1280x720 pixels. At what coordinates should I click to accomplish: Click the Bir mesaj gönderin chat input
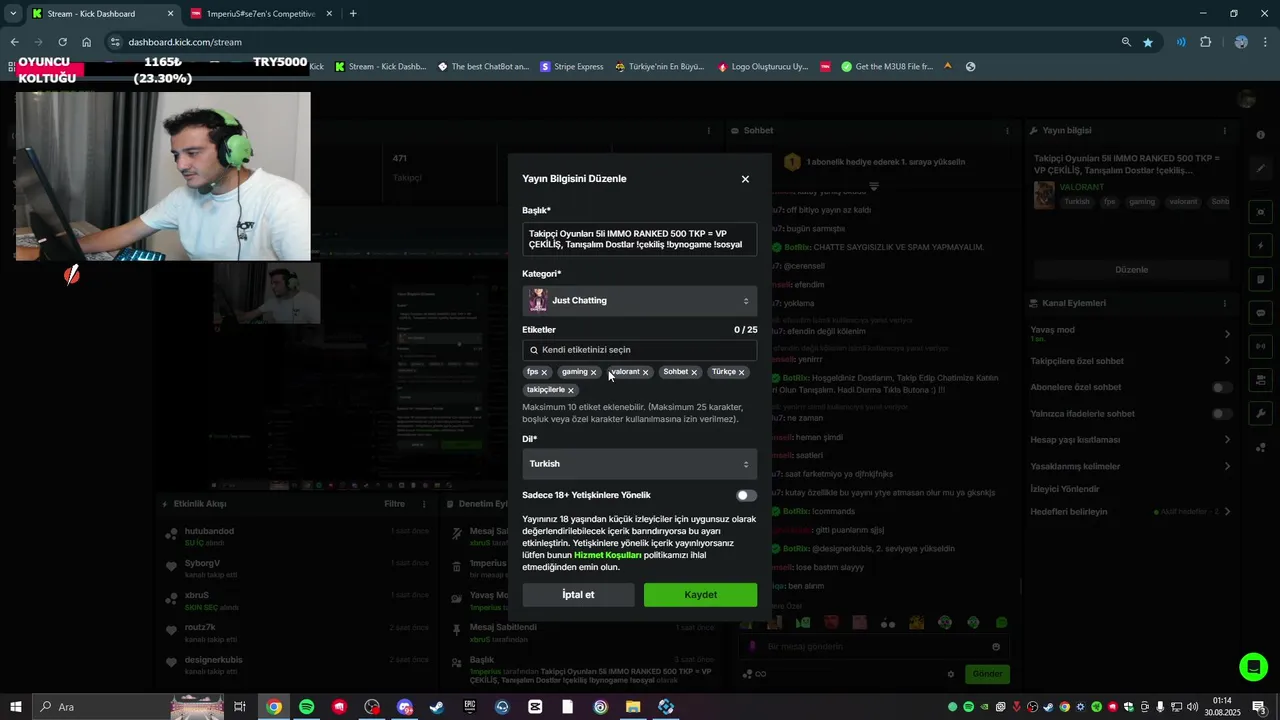pos(875,647)
